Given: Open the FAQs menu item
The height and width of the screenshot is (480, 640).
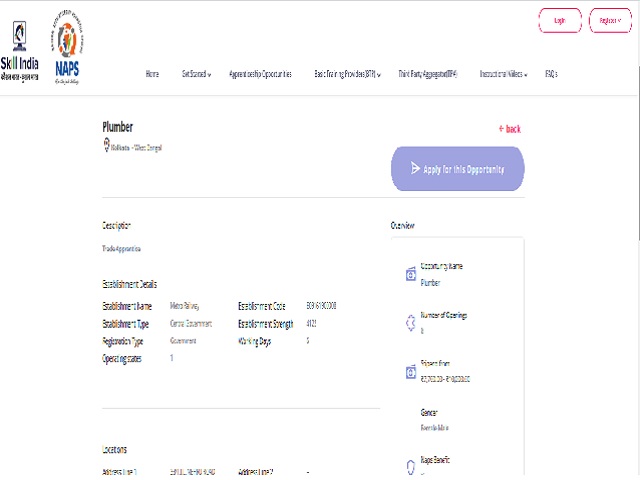Looking at the screenshot, I should point(551,74).
